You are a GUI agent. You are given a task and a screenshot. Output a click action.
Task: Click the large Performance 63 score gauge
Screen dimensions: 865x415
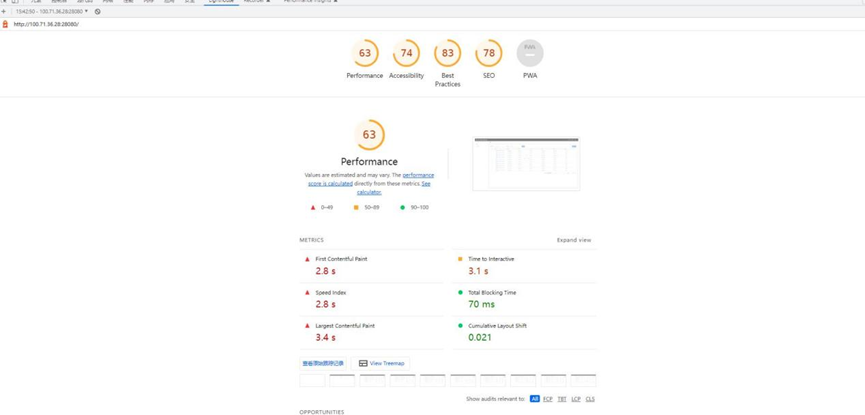(369, 135)
